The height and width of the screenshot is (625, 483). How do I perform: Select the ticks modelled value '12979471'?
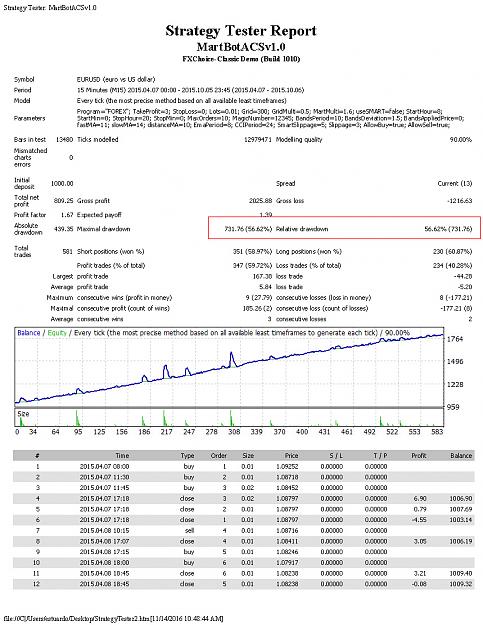tap(257, 140)
